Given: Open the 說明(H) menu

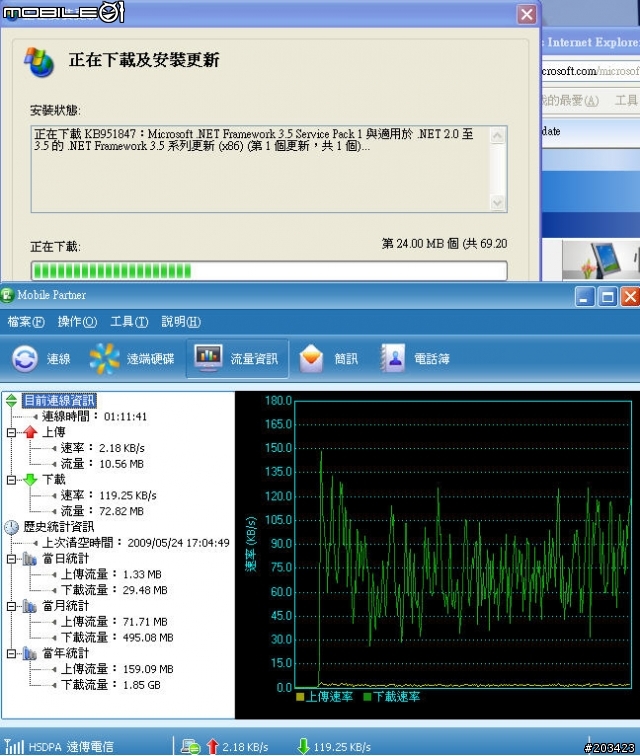Looking at the screenshot, I should [x=181, y=322].
